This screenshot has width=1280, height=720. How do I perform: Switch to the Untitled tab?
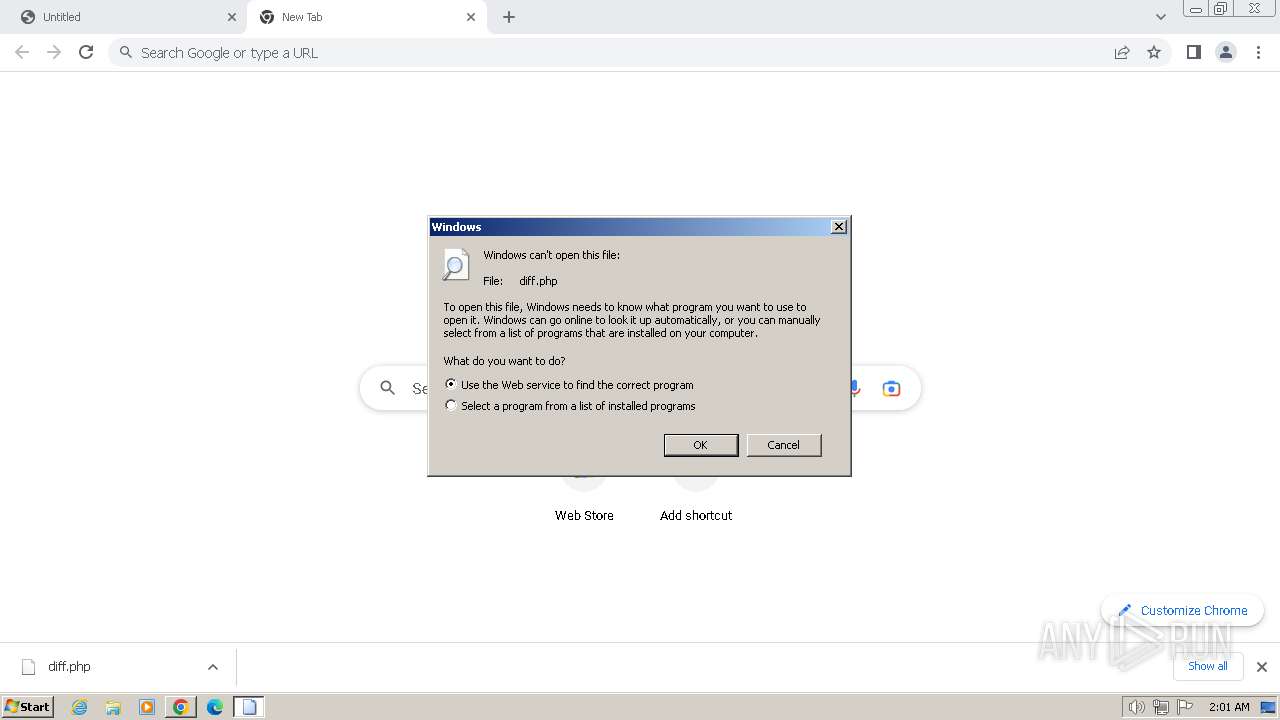tap(123, 17)
